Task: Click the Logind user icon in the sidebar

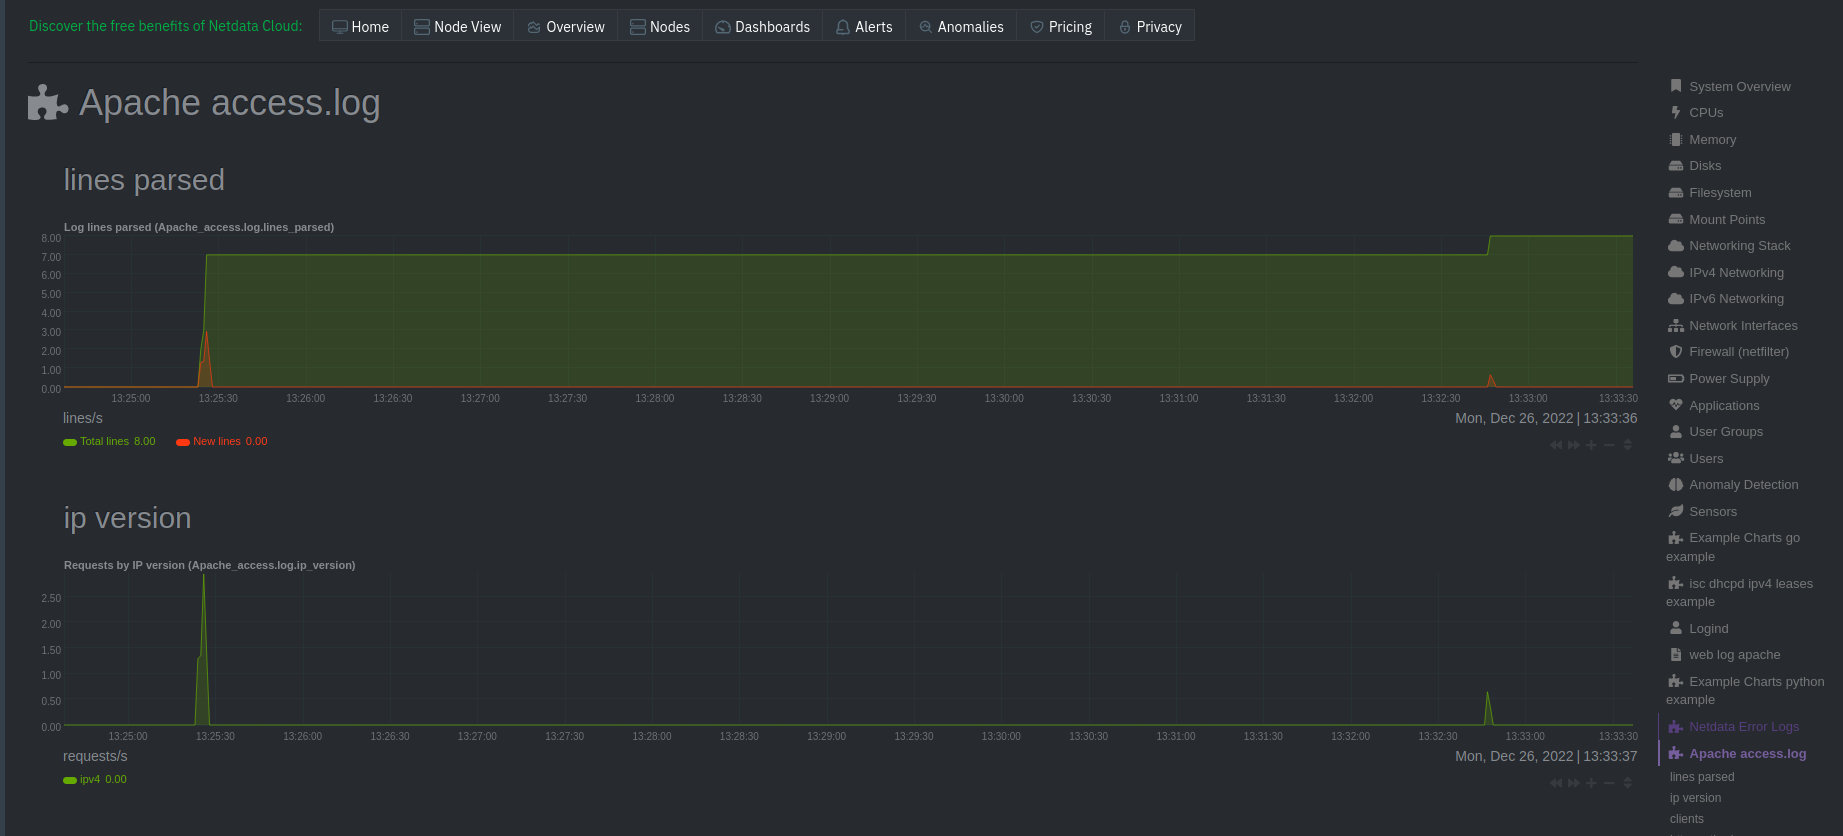Action: [1676, 629]
